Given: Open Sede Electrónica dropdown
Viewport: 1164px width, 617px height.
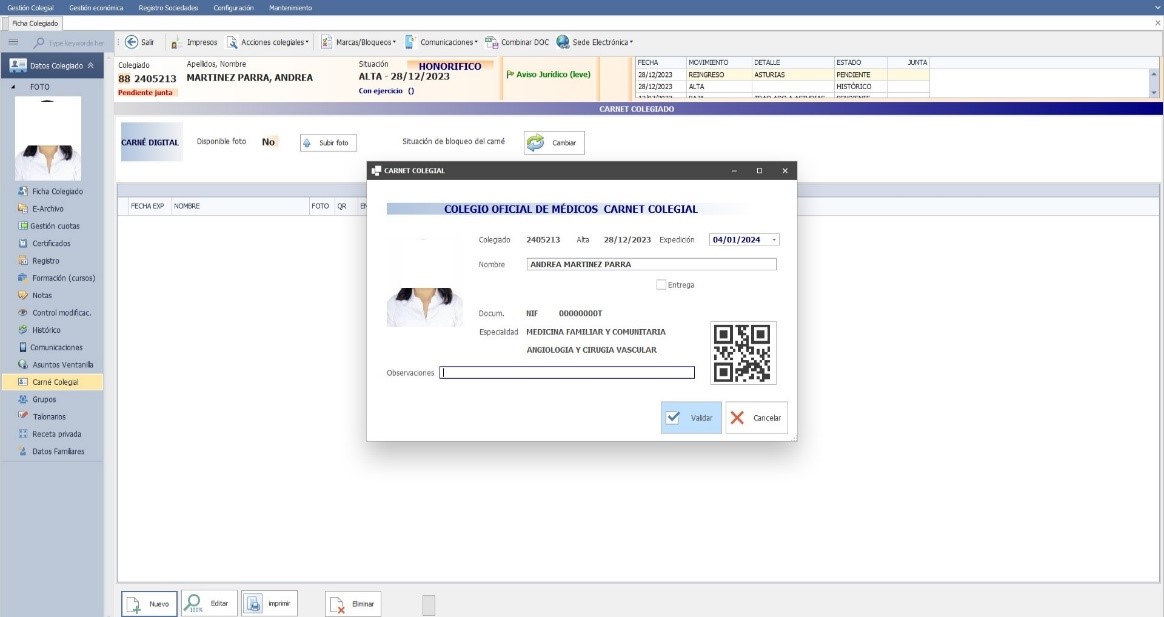Looking at the screenshot, I should (595, 42).
